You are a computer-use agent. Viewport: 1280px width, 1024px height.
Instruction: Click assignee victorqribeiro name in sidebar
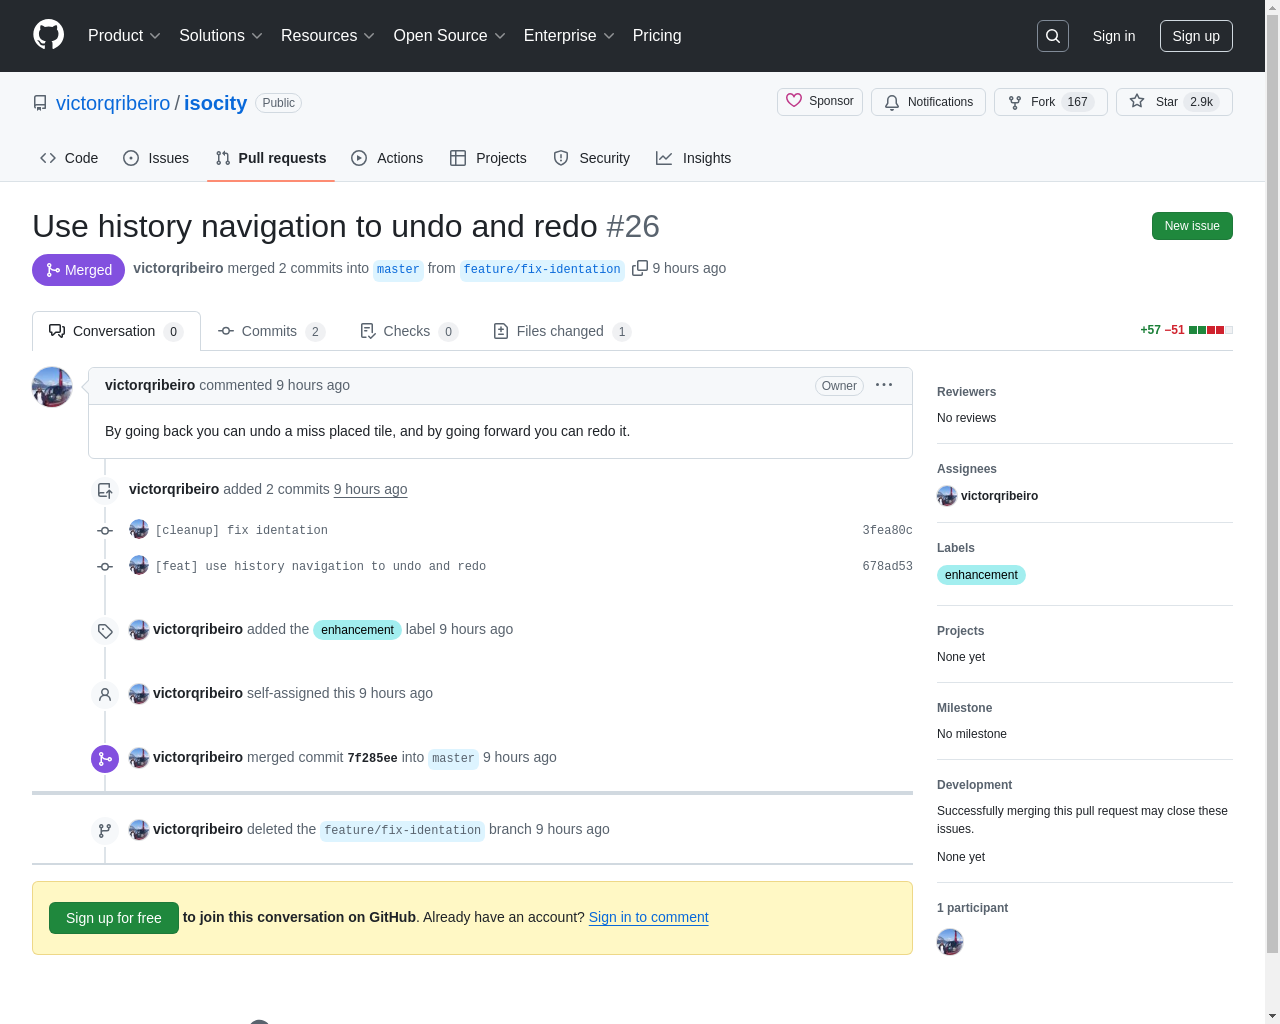coord(999,496)
